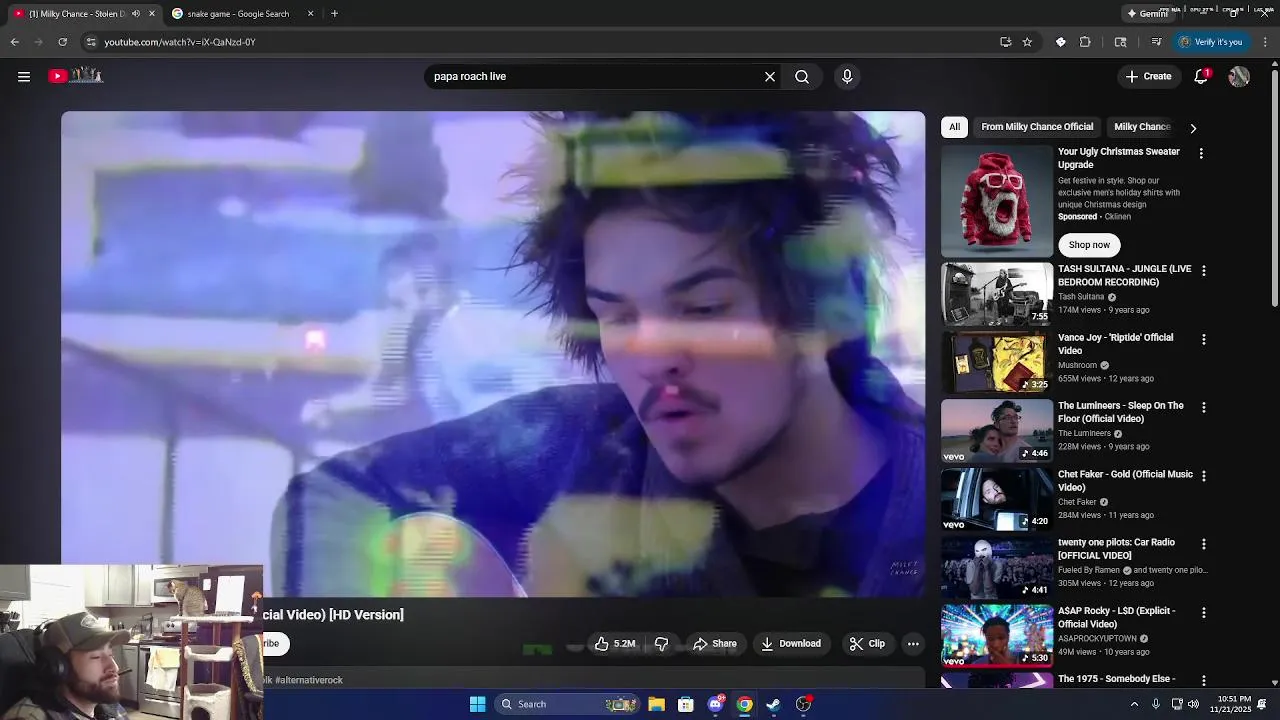
Task: Click the taskbar Search box
Action: 567,704
